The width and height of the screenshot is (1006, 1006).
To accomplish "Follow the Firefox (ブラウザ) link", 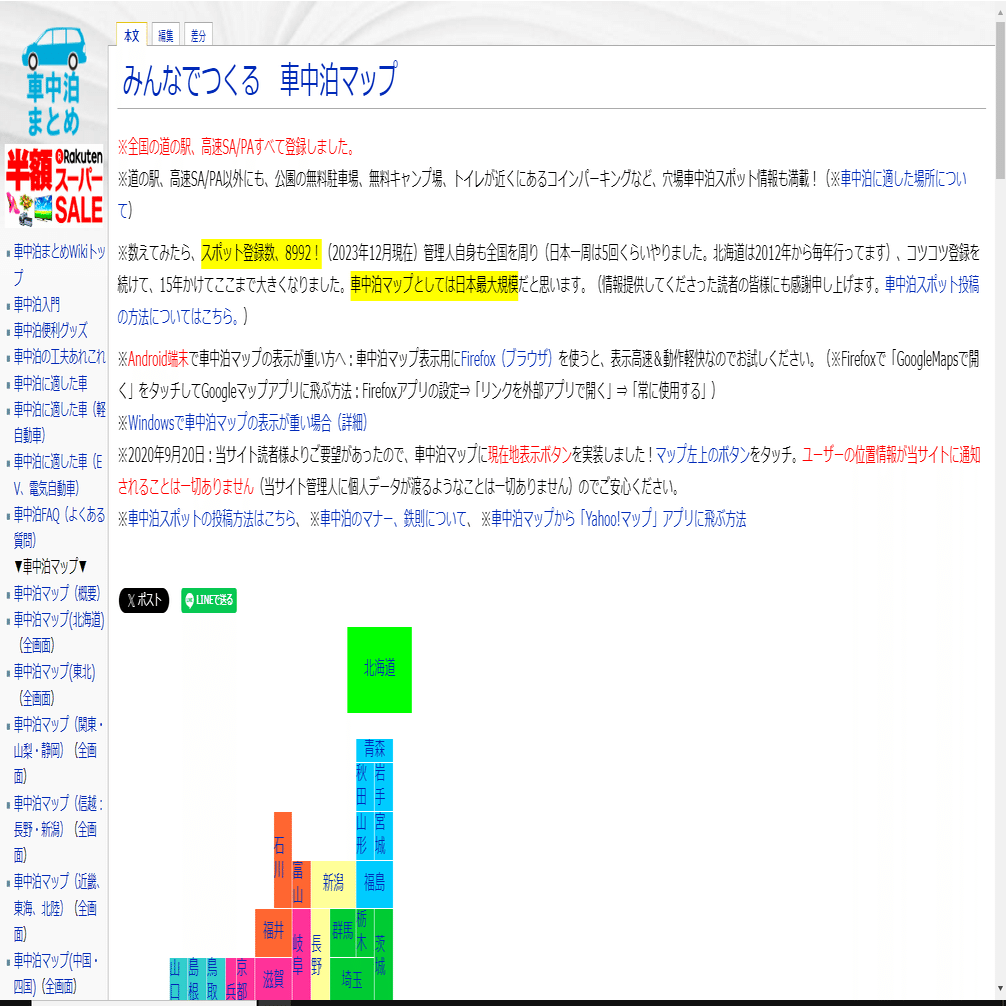I will tap(506, 359).
